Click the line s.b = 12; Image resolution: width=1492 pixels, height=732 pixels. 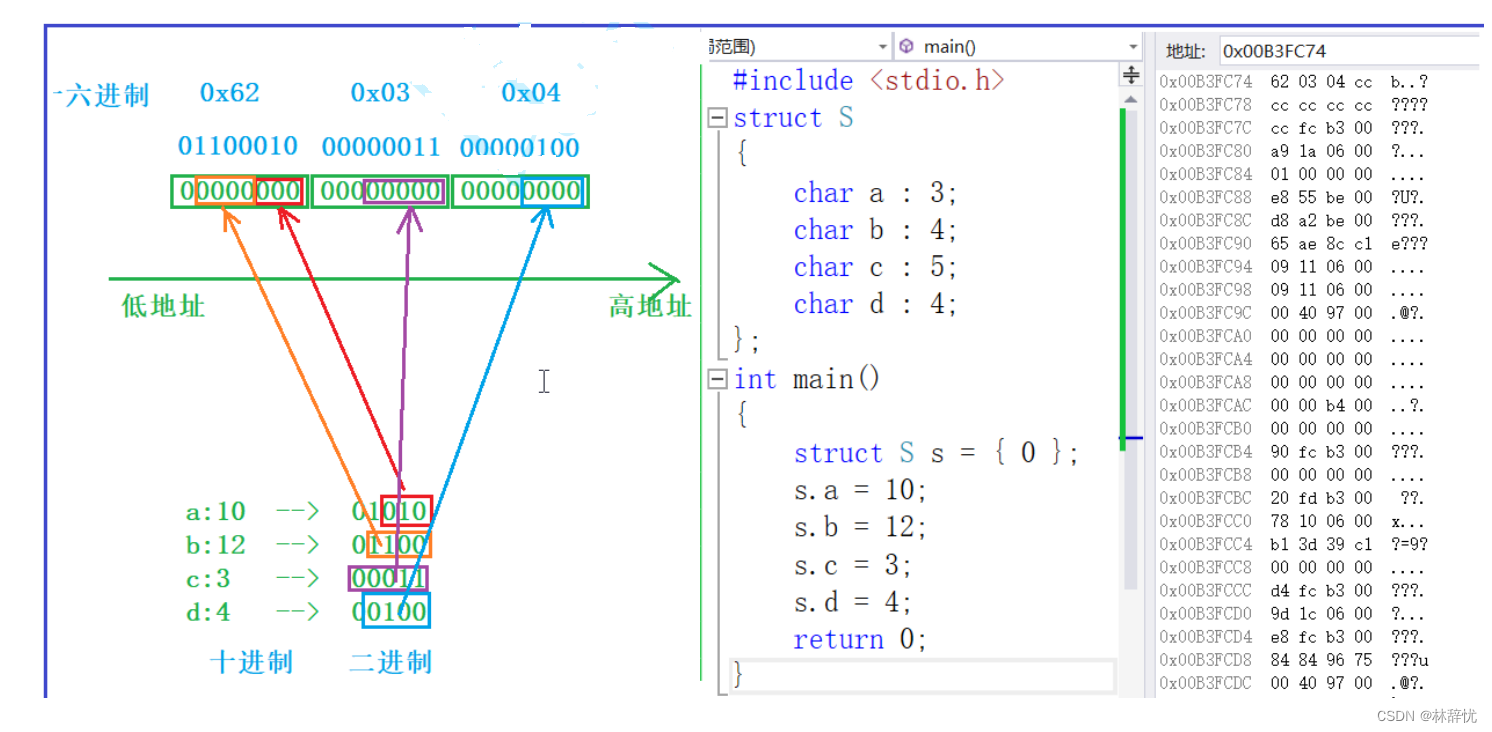[x=860, y=527]
